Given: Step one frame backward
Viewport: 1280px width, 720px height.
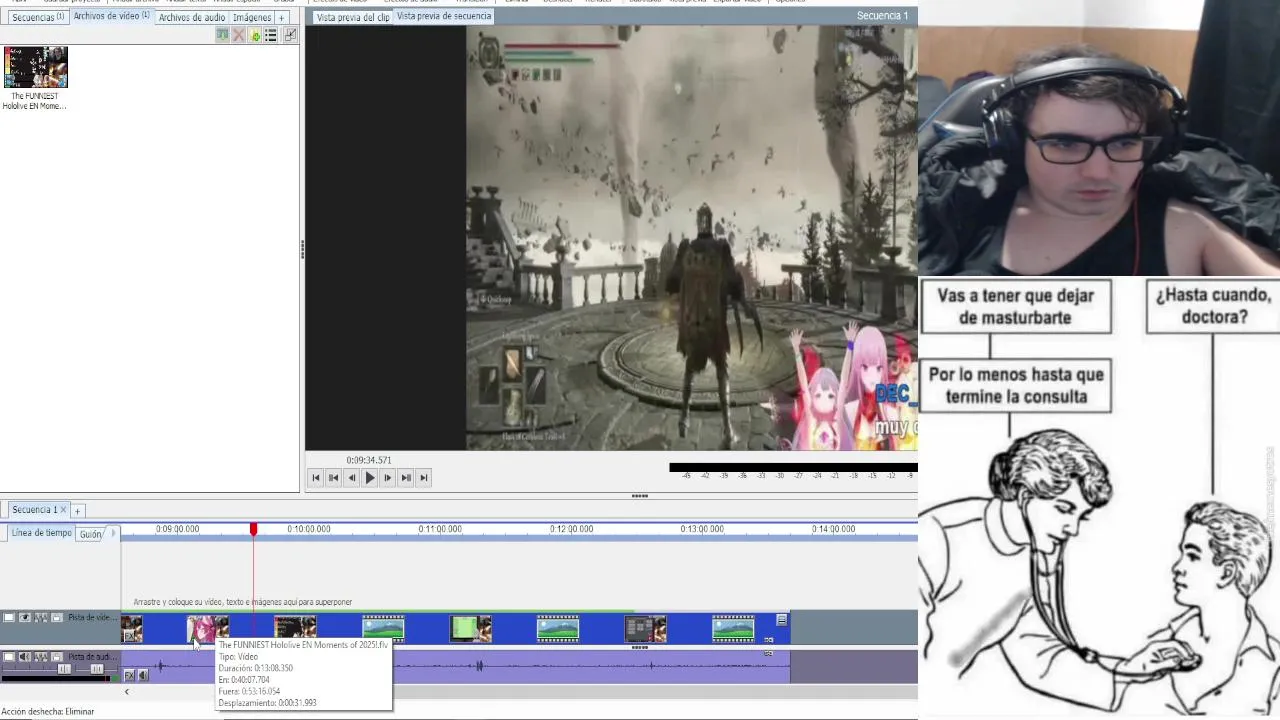Looking at the screenshot, I should point(352,478).
